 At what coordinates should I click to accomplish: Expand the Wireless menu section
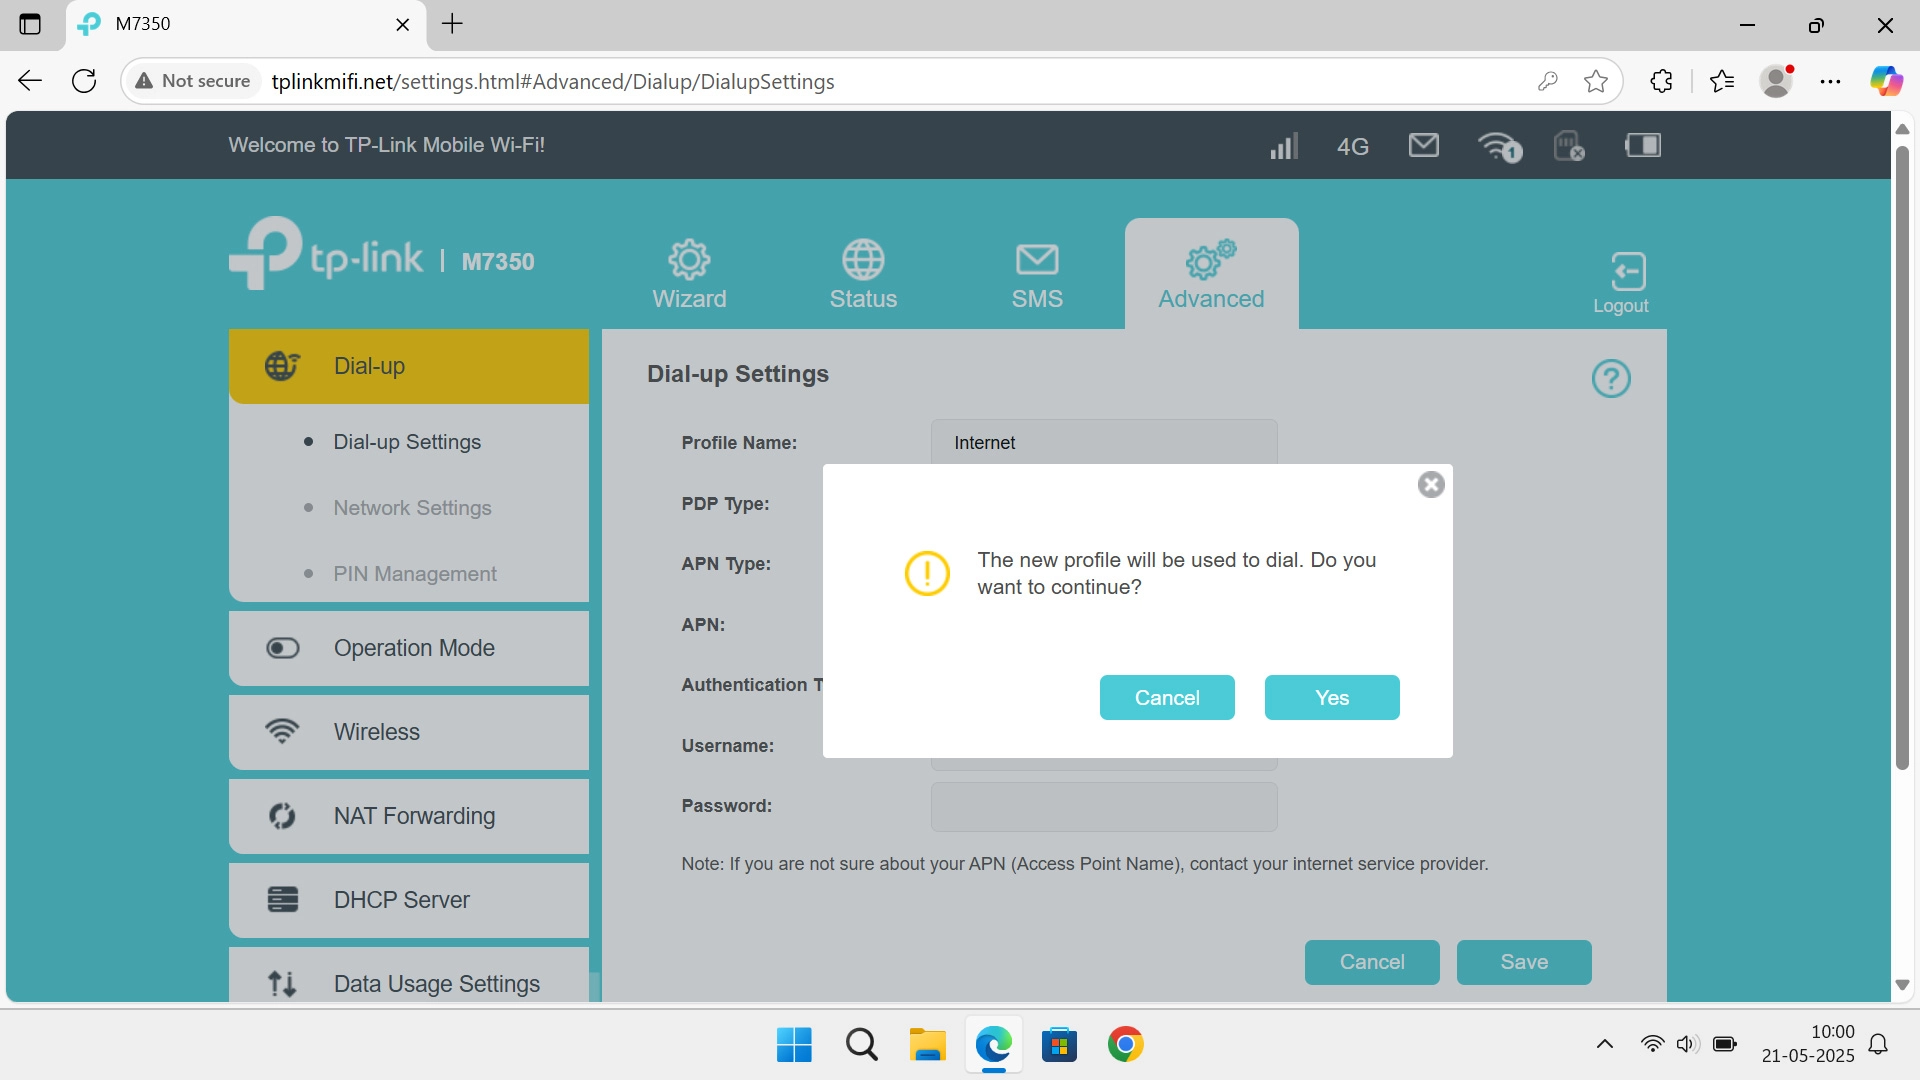tap(408, 732)
